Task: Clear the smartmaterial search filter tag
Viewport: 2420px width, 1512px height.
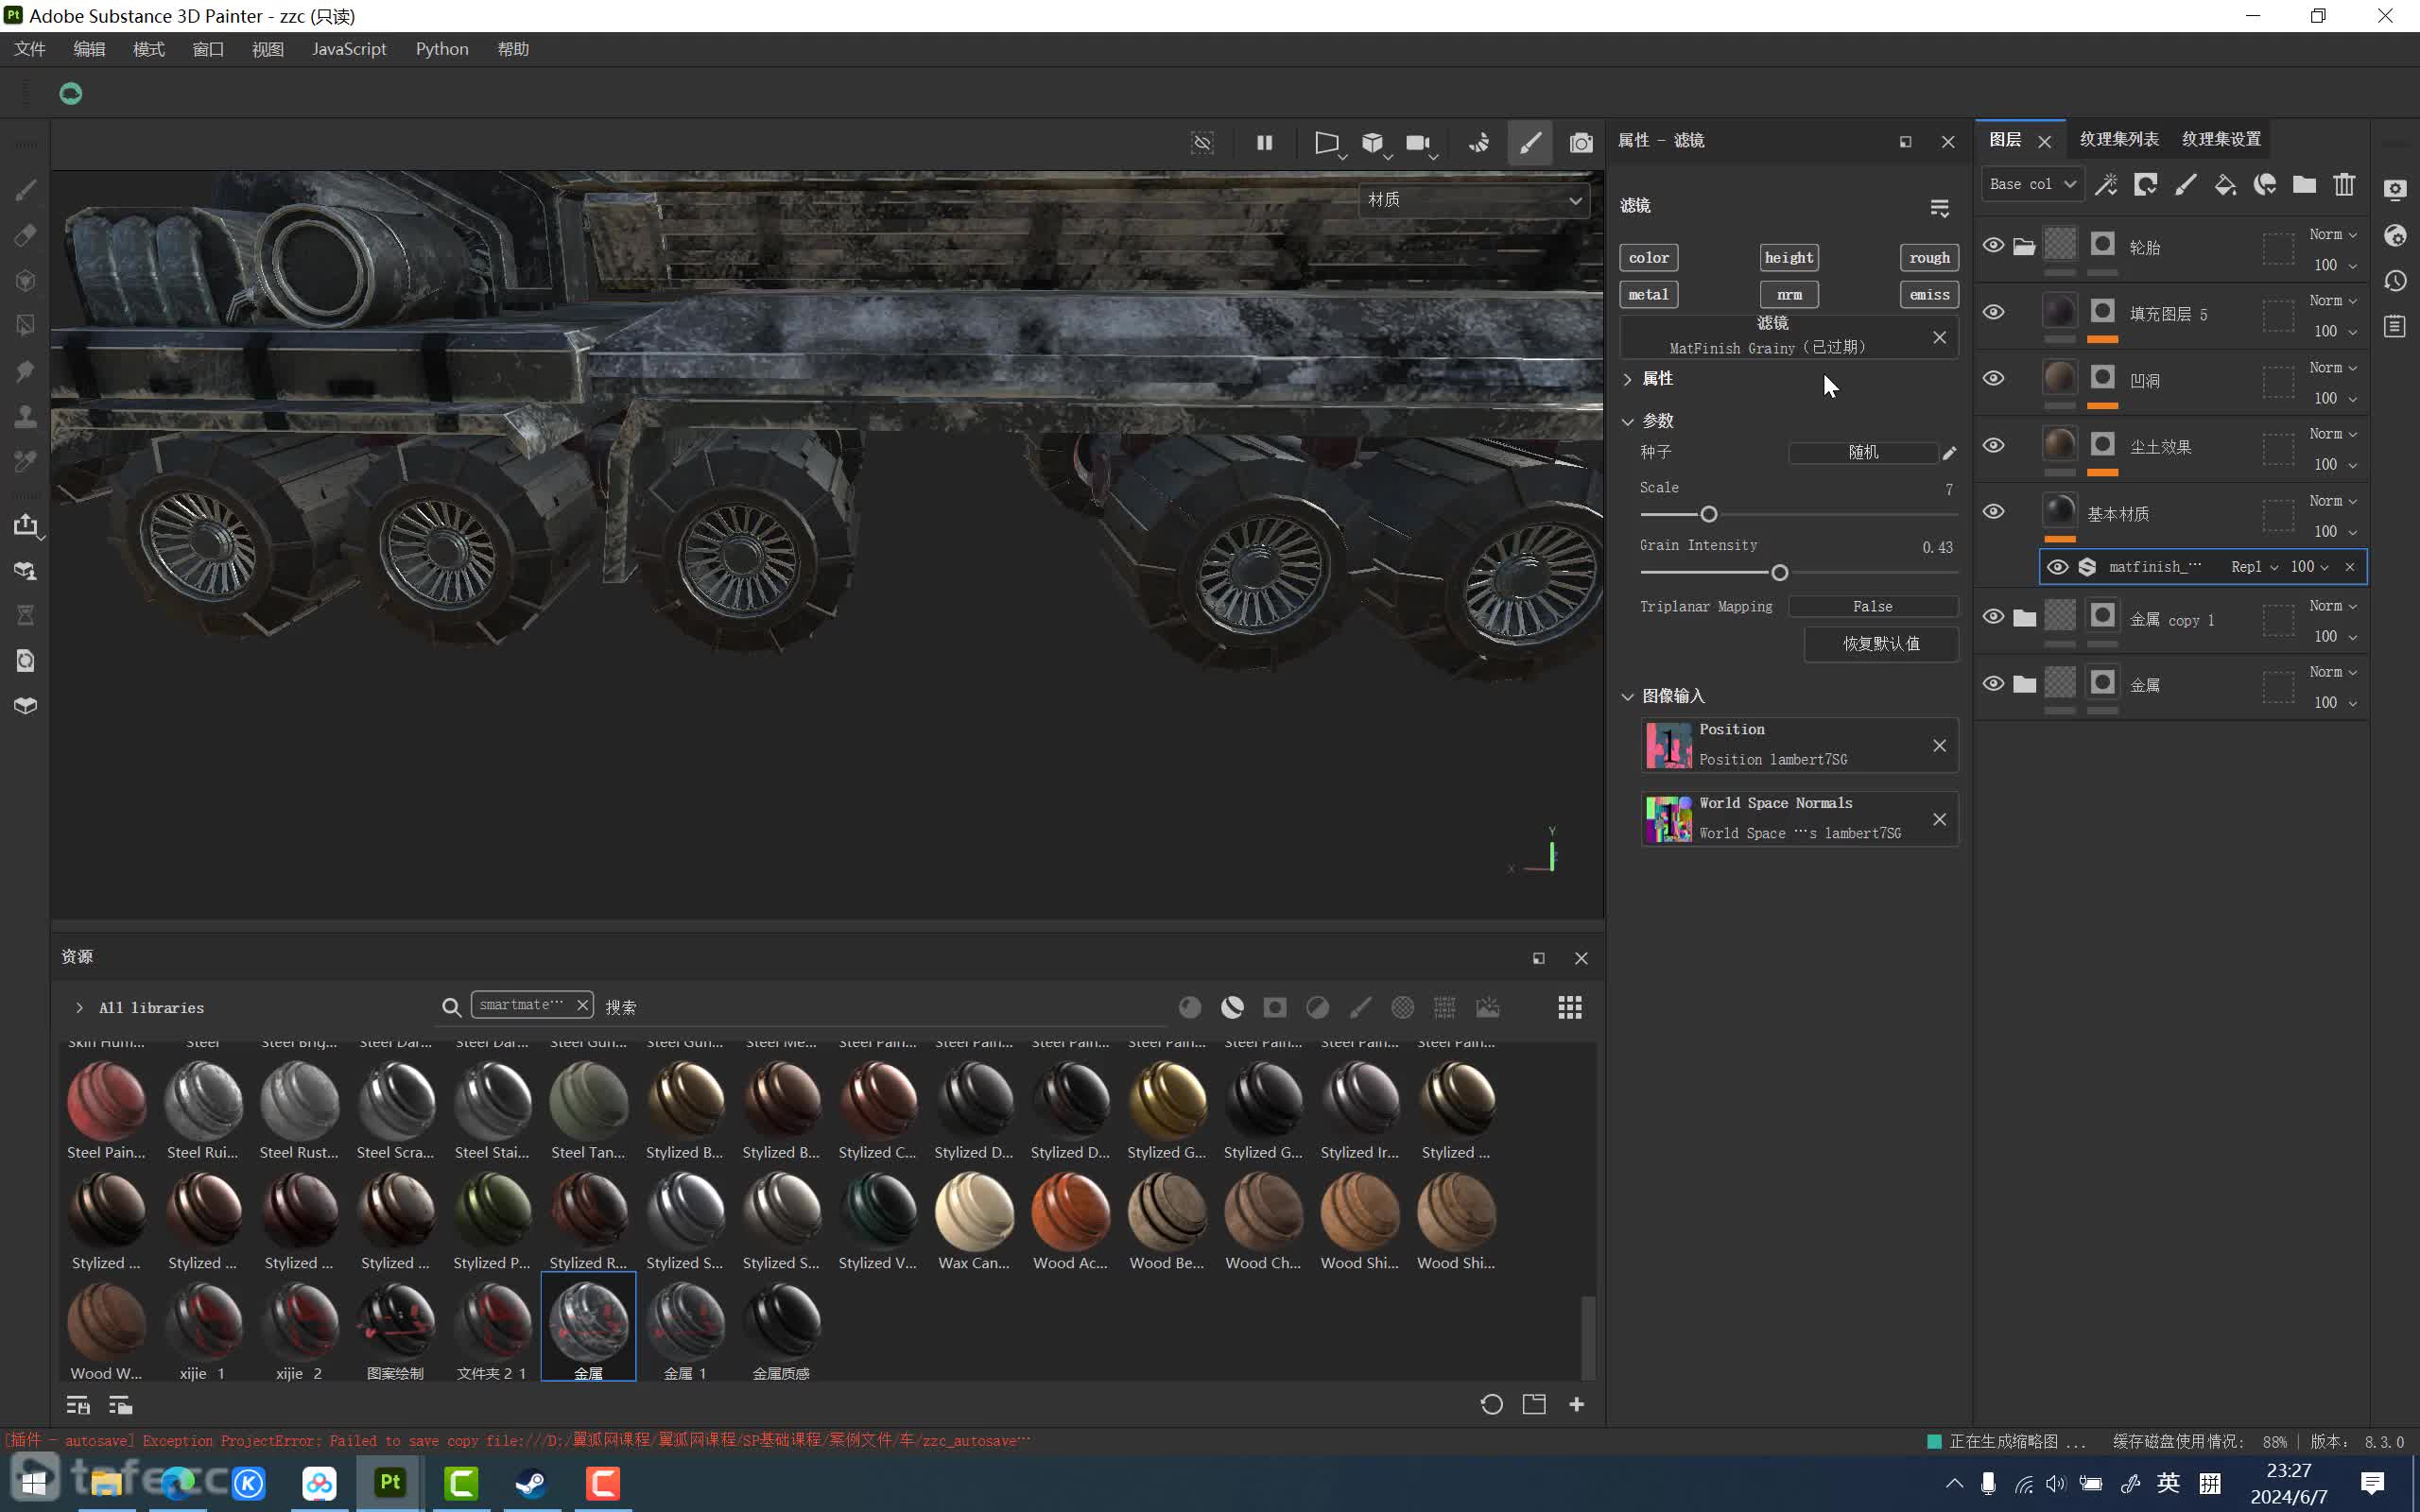Action: point(582,1005)
